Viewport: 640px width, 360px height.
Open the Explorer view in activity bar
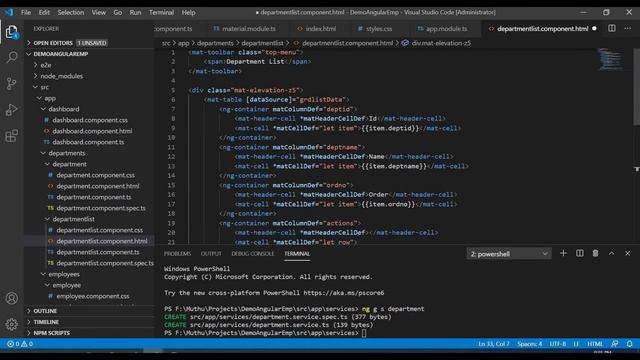tap(11, 32)
